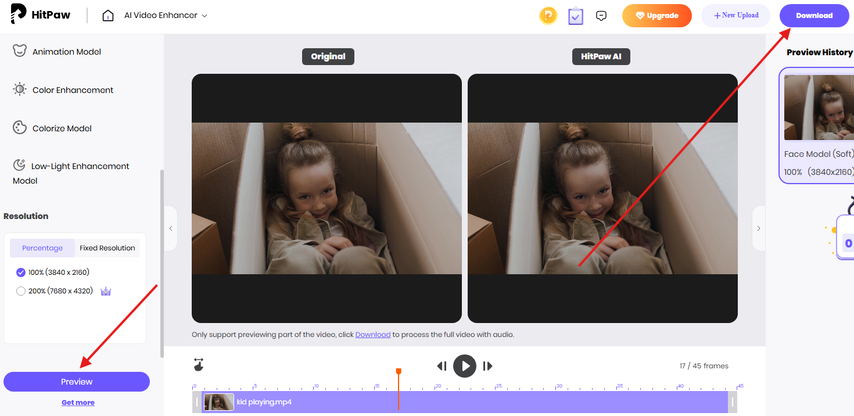Click the Download link in note

point(373,335)
